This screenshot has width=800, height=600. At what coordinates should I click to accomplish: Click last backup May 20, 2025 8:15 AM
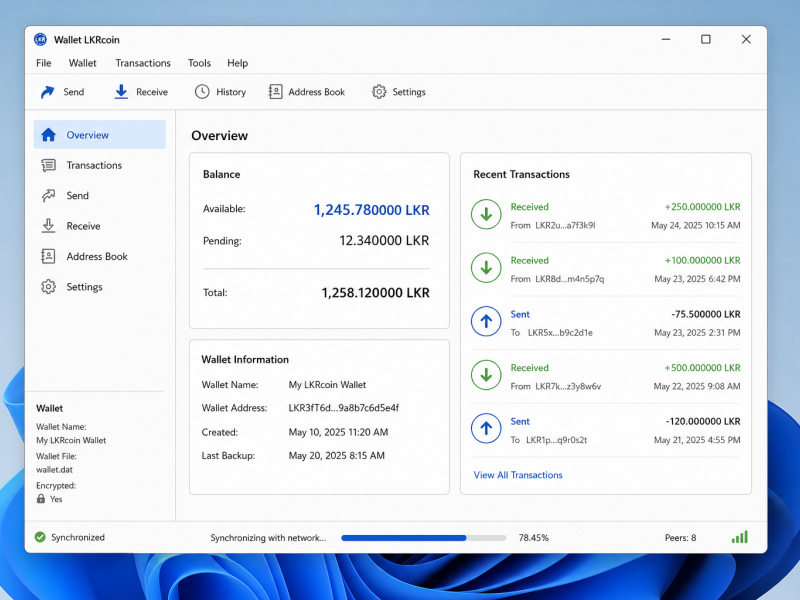point(336,456)
